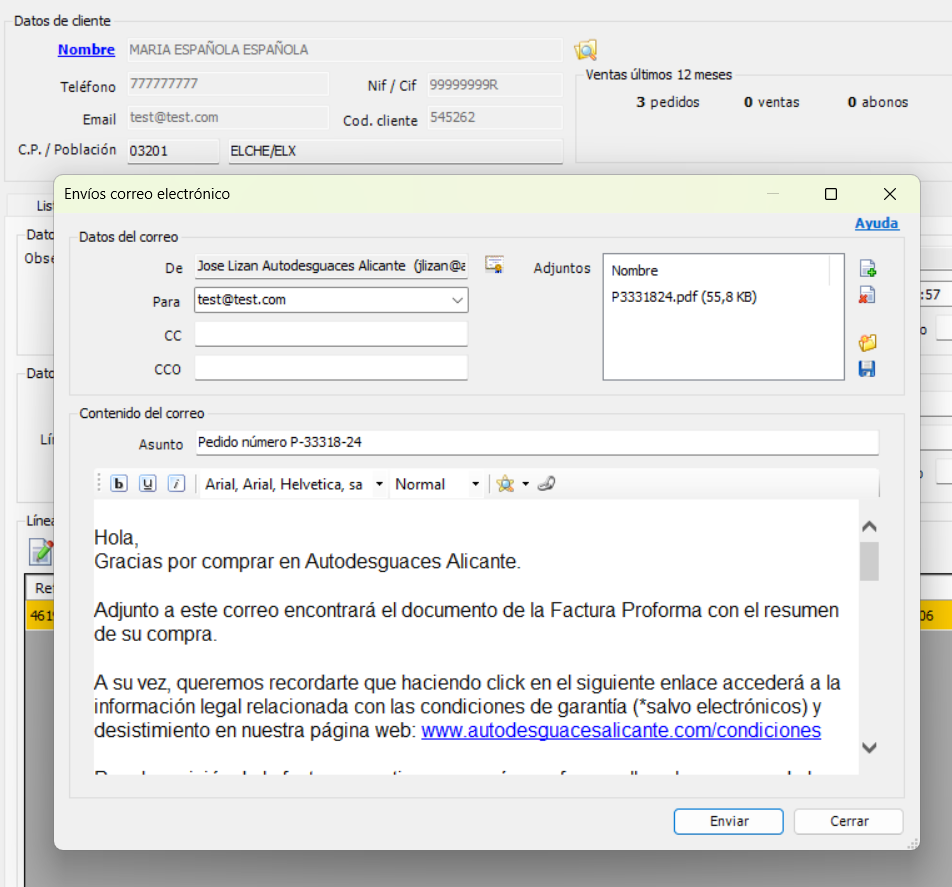Click the sender account icon beside De
952x887 pixels.
tap(494, 265)
